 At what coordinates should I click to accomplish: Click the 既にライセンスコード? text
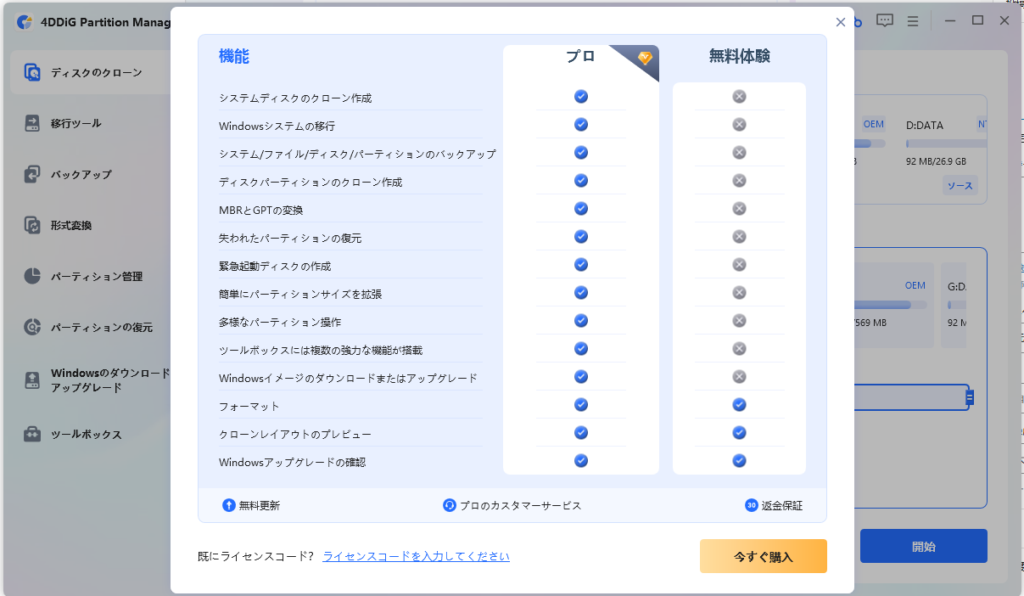click(255, 556)
